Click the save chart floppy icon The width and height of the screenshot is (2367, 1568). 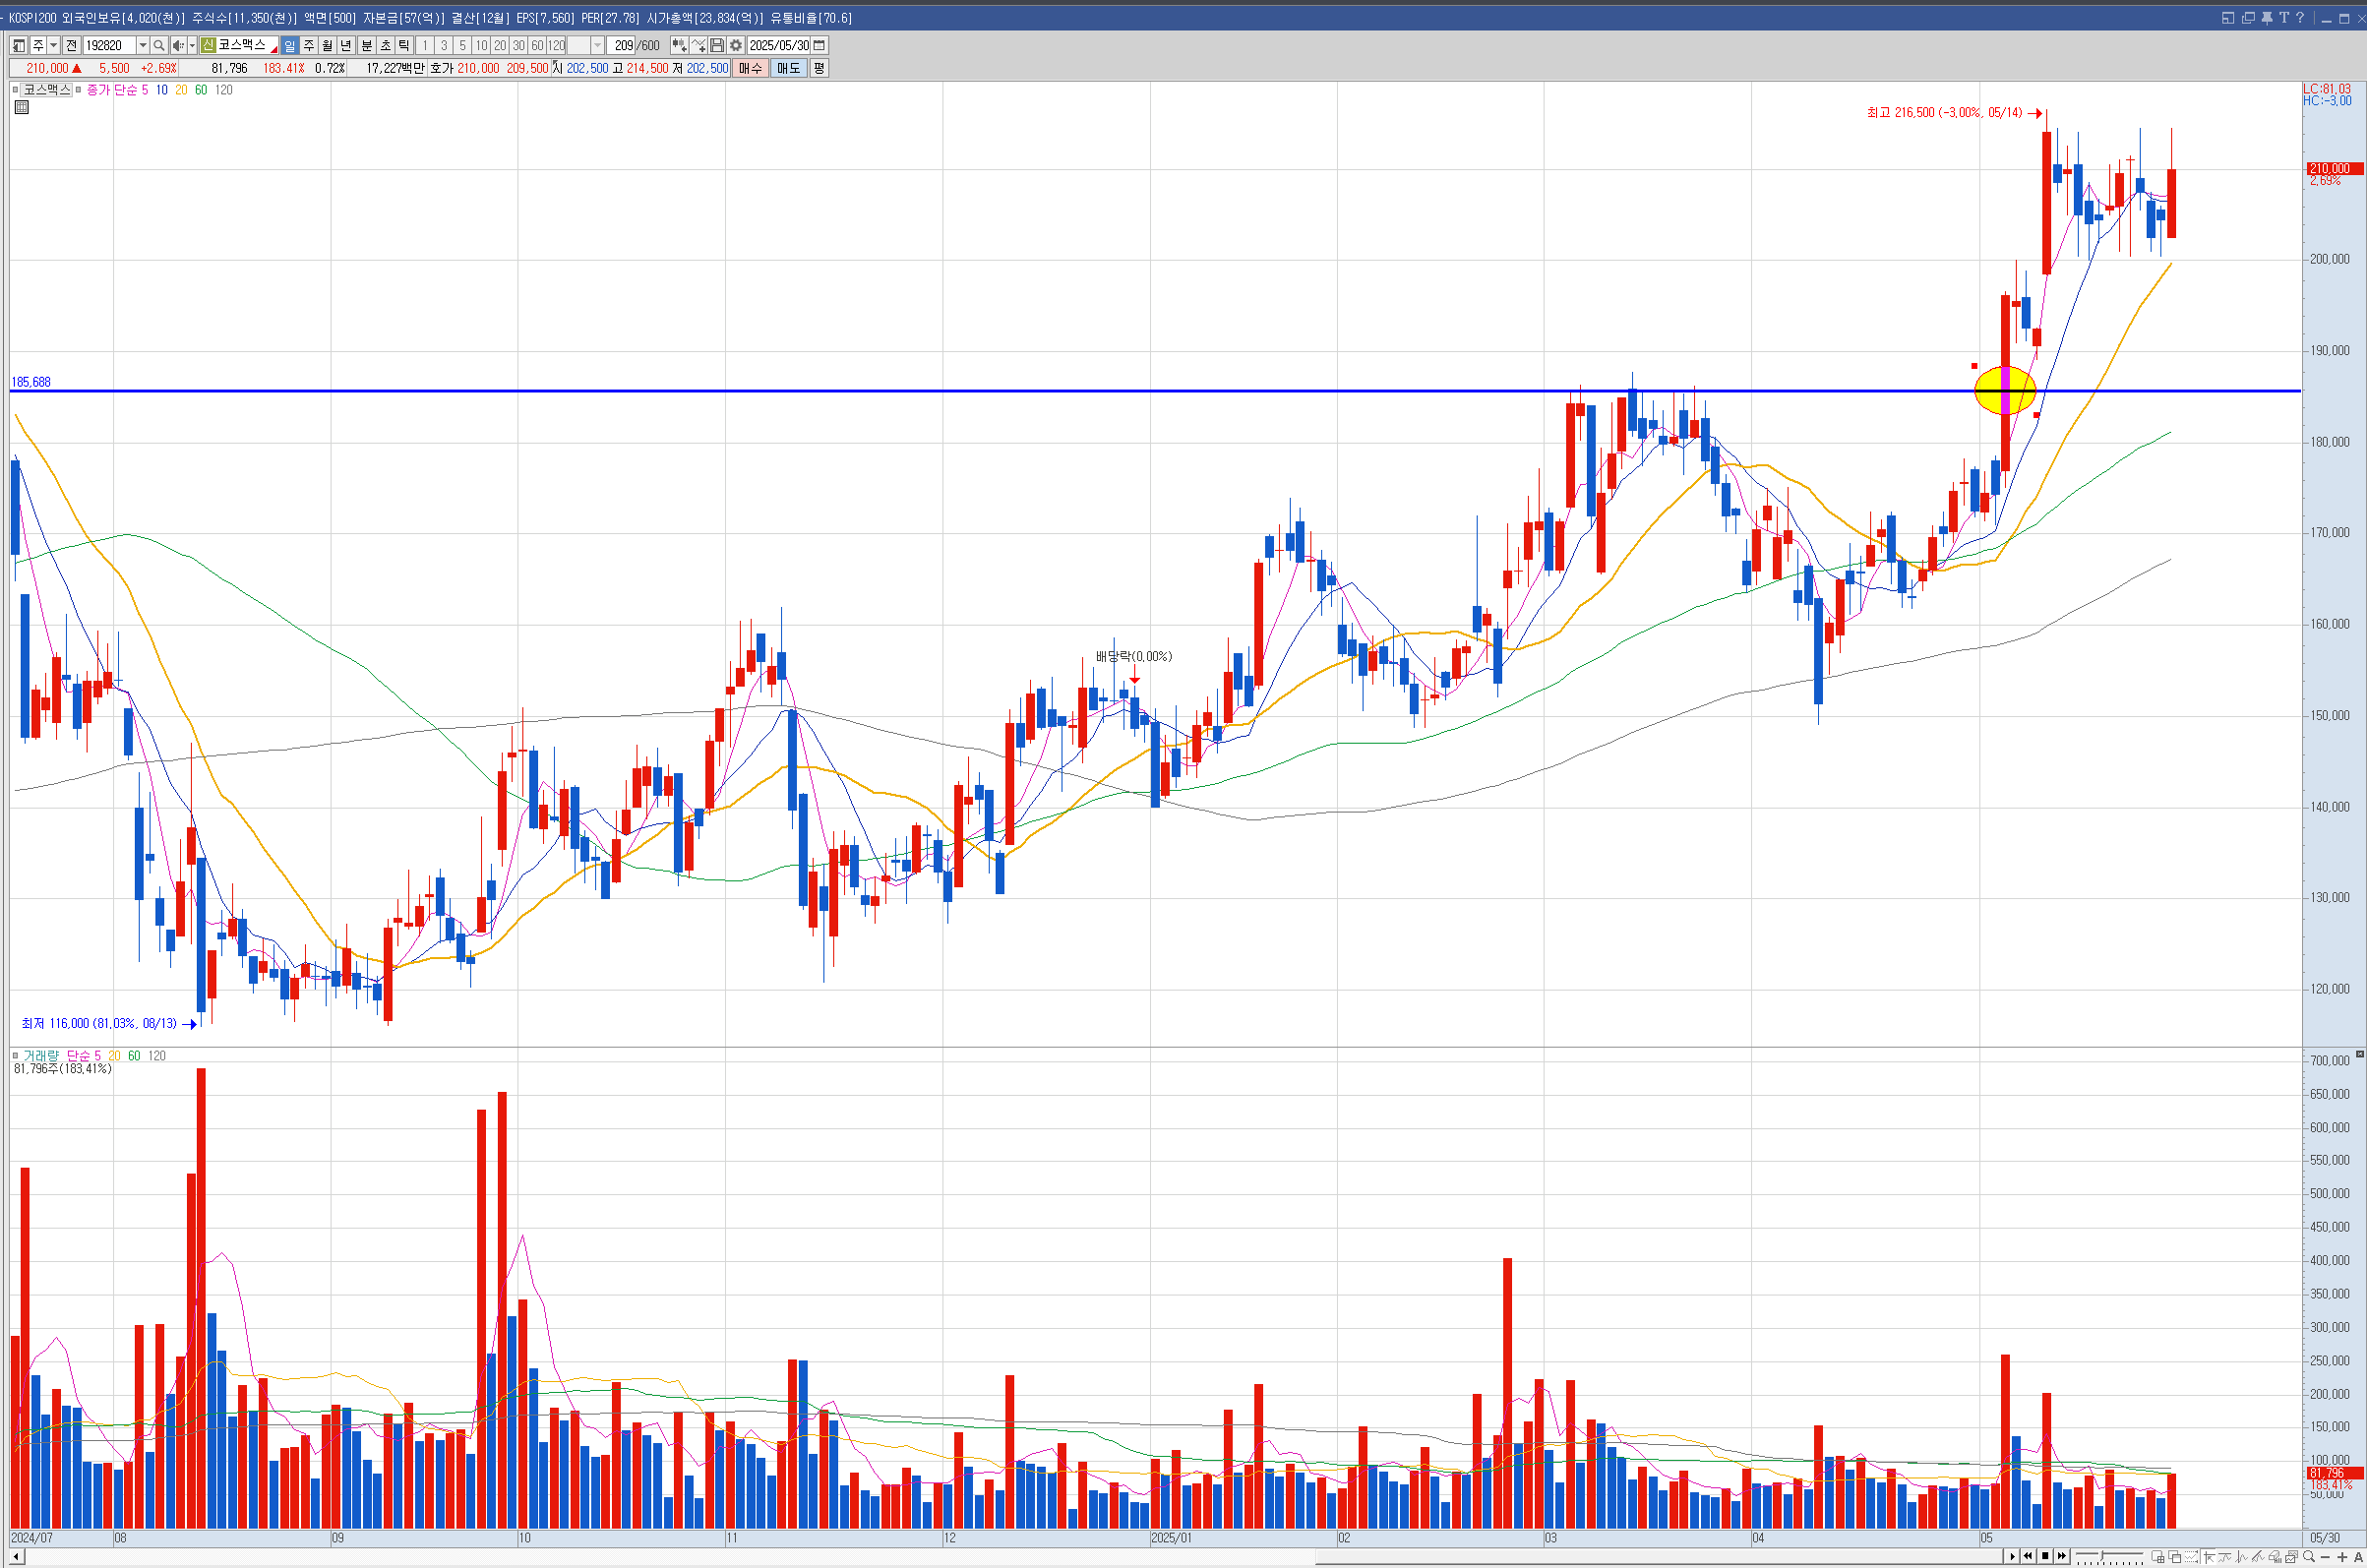pyautogui.click(x=717, y=46)
